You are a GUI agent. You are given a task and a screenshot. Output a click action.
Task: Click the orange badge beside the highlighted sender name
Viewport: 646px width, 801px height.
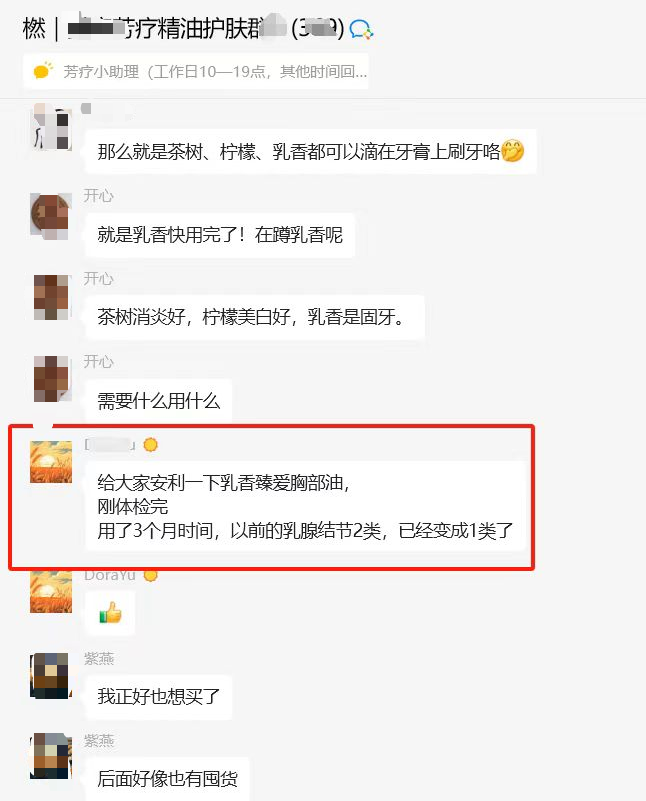(x=151, y=445)
